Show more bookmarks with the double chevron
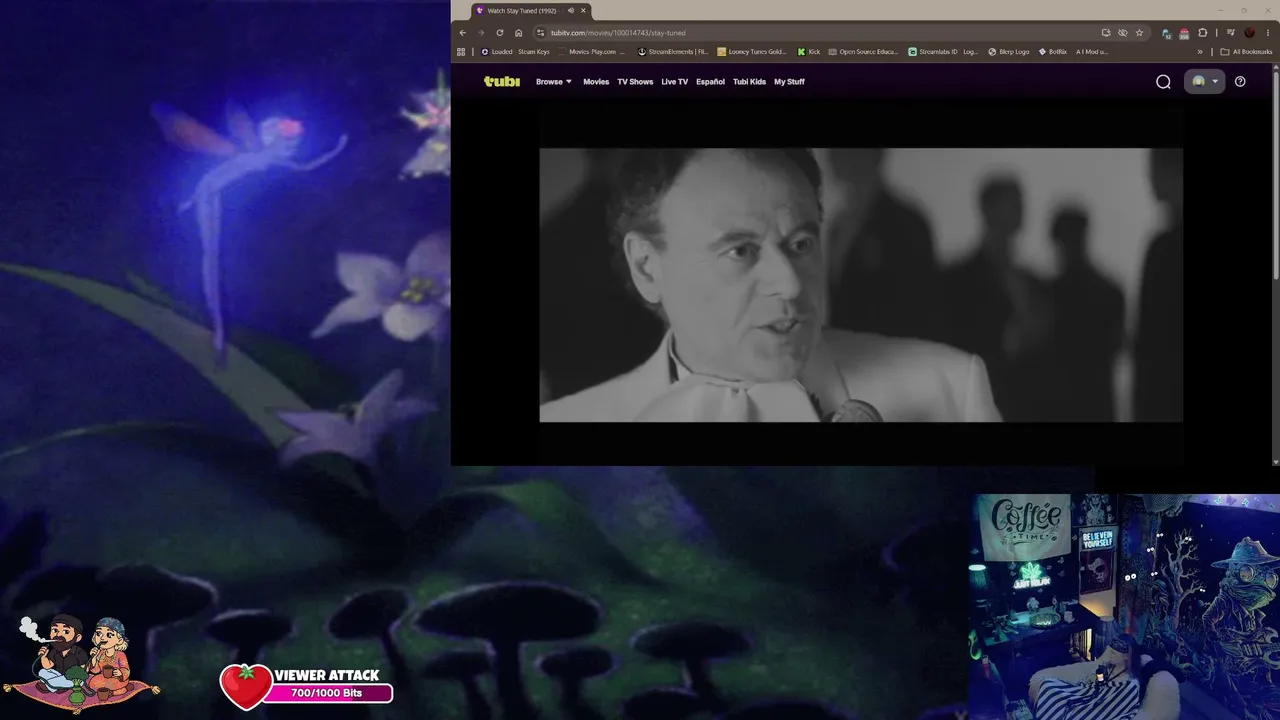The width and height of the screenshot is (1280, 720). [x=1200, y=52]
